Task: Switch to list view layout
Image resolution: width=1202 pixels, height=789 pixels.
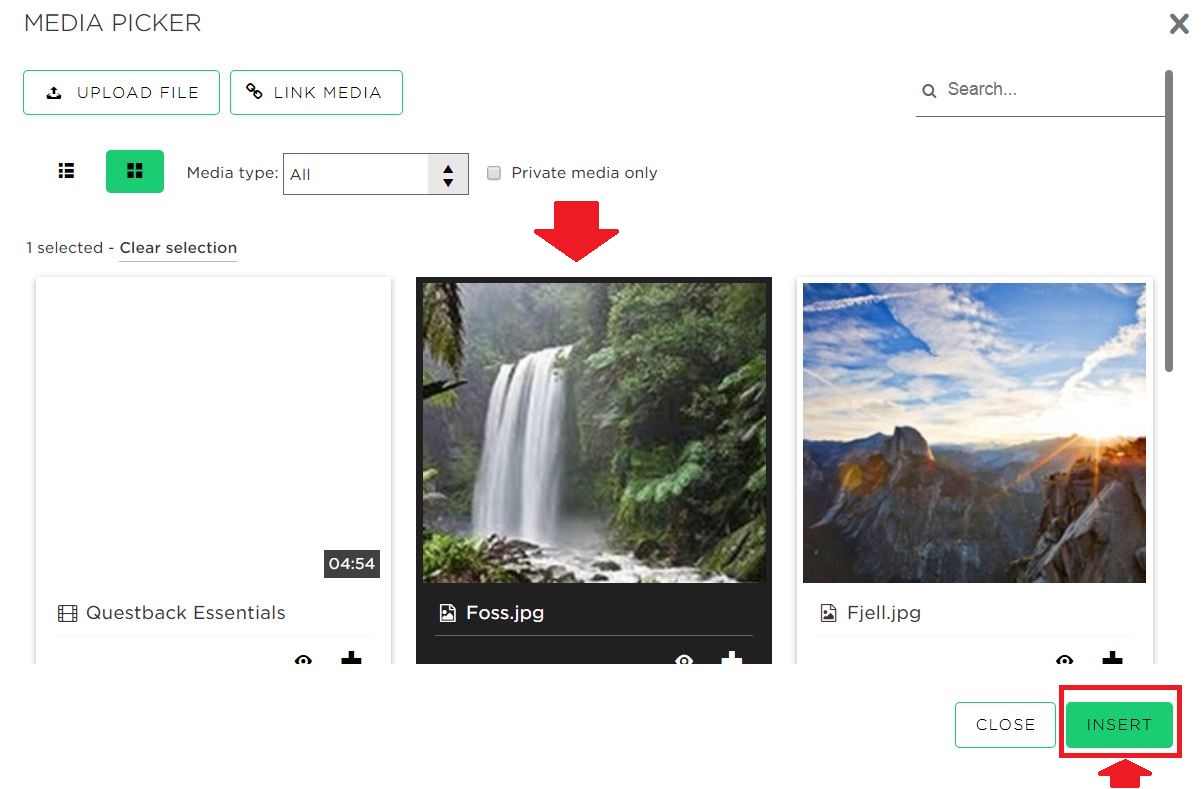Action: [x=67, y=171]
